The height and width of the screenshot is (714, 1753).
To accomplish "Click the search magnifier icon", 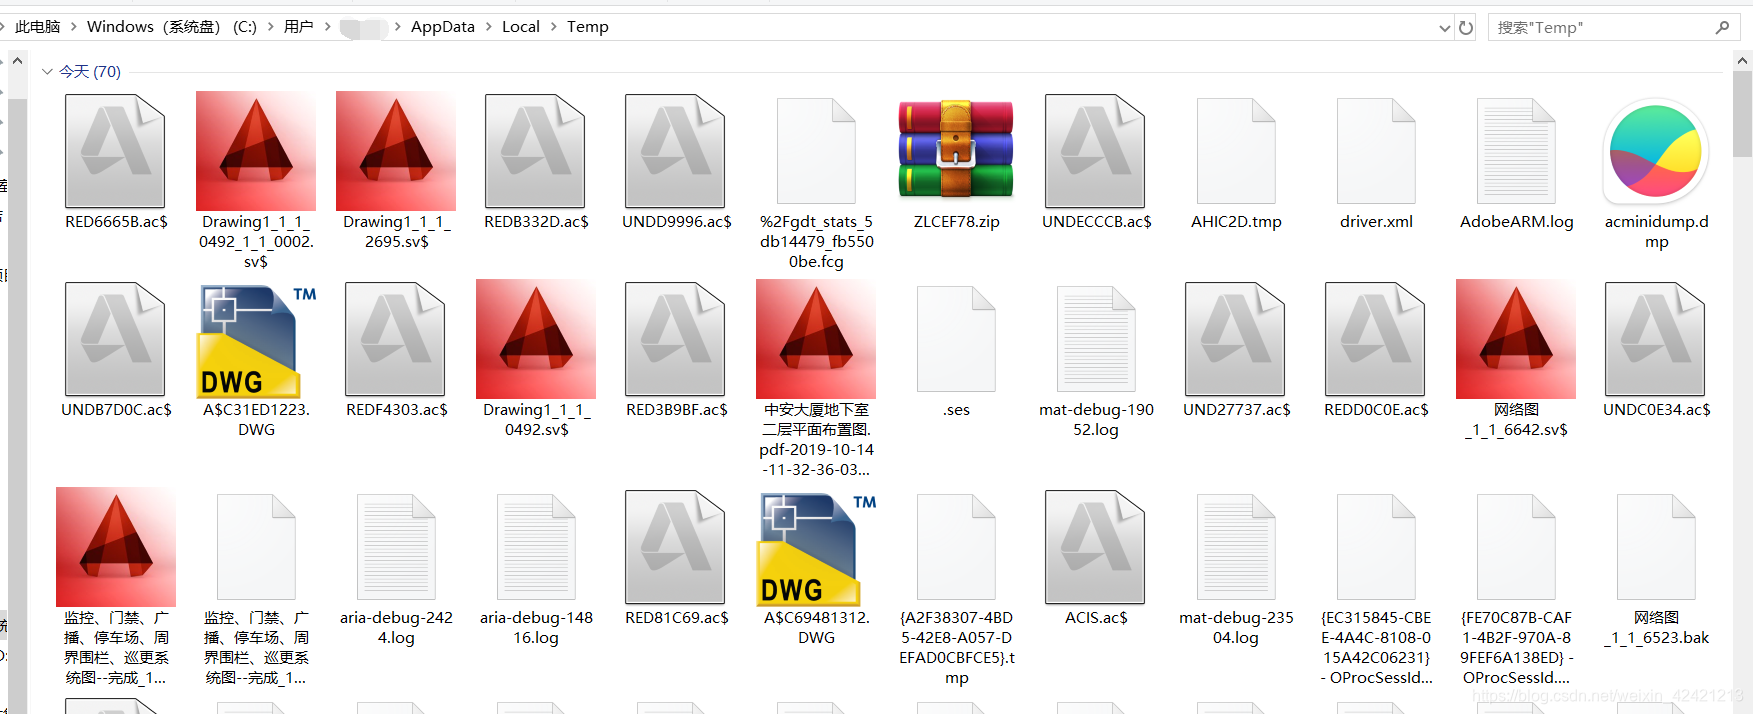I will click(1722, 28).
